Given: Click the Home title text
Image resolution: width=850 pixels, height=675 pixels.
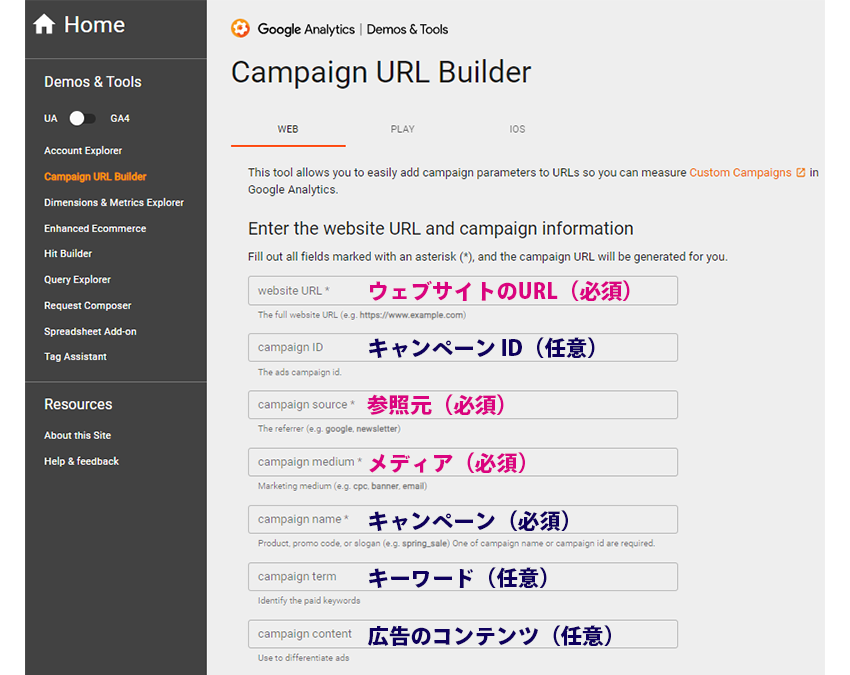Looking at the screenshot, I should click(x=94, y=24).
